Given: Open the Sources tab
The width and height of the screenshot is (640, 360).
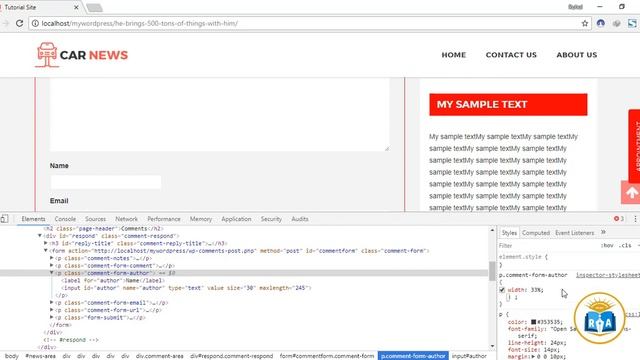Looking at the screenshot, I should coord(96,219).
